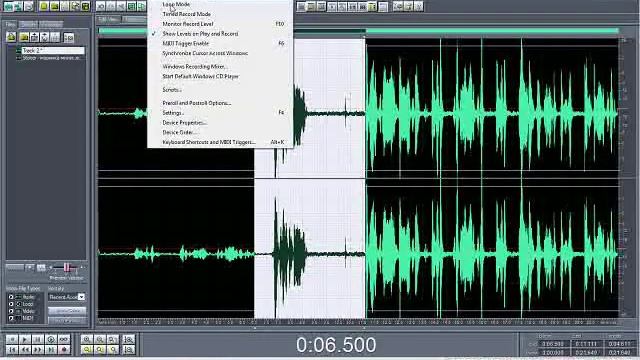Zoom out vertically on the waveform
The height and width of the screenshot is (360, 640).
click(x=129, y=350)
